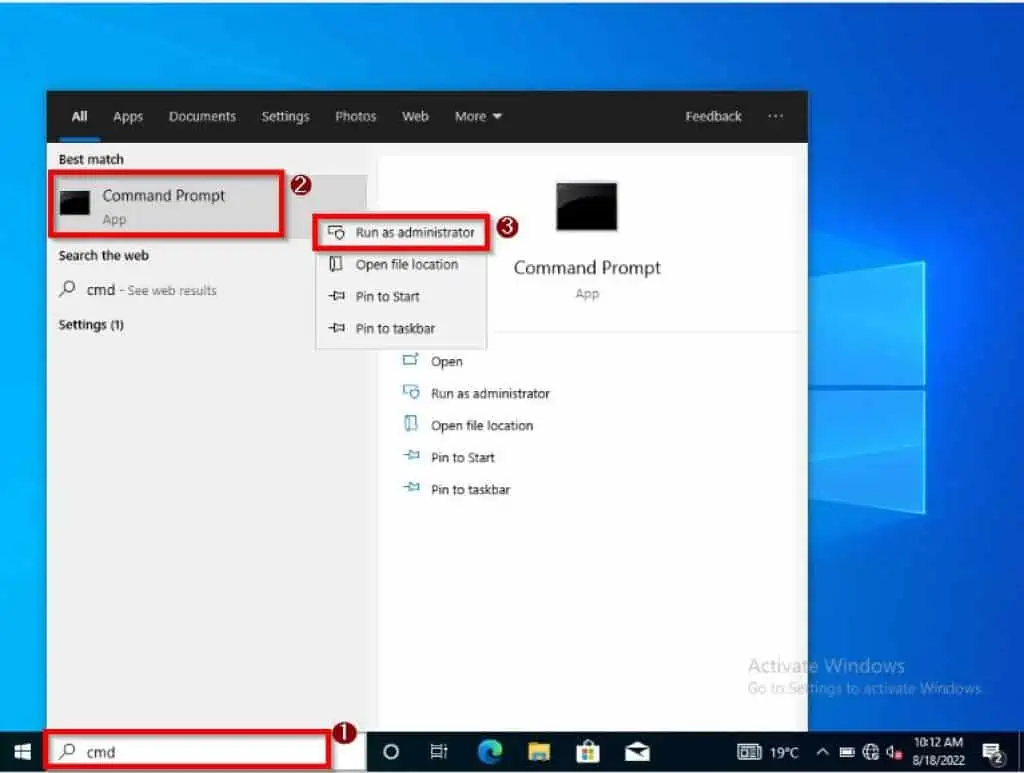1024x773 pixels.
Task: Click the battery tray icon
Action: 846,753
